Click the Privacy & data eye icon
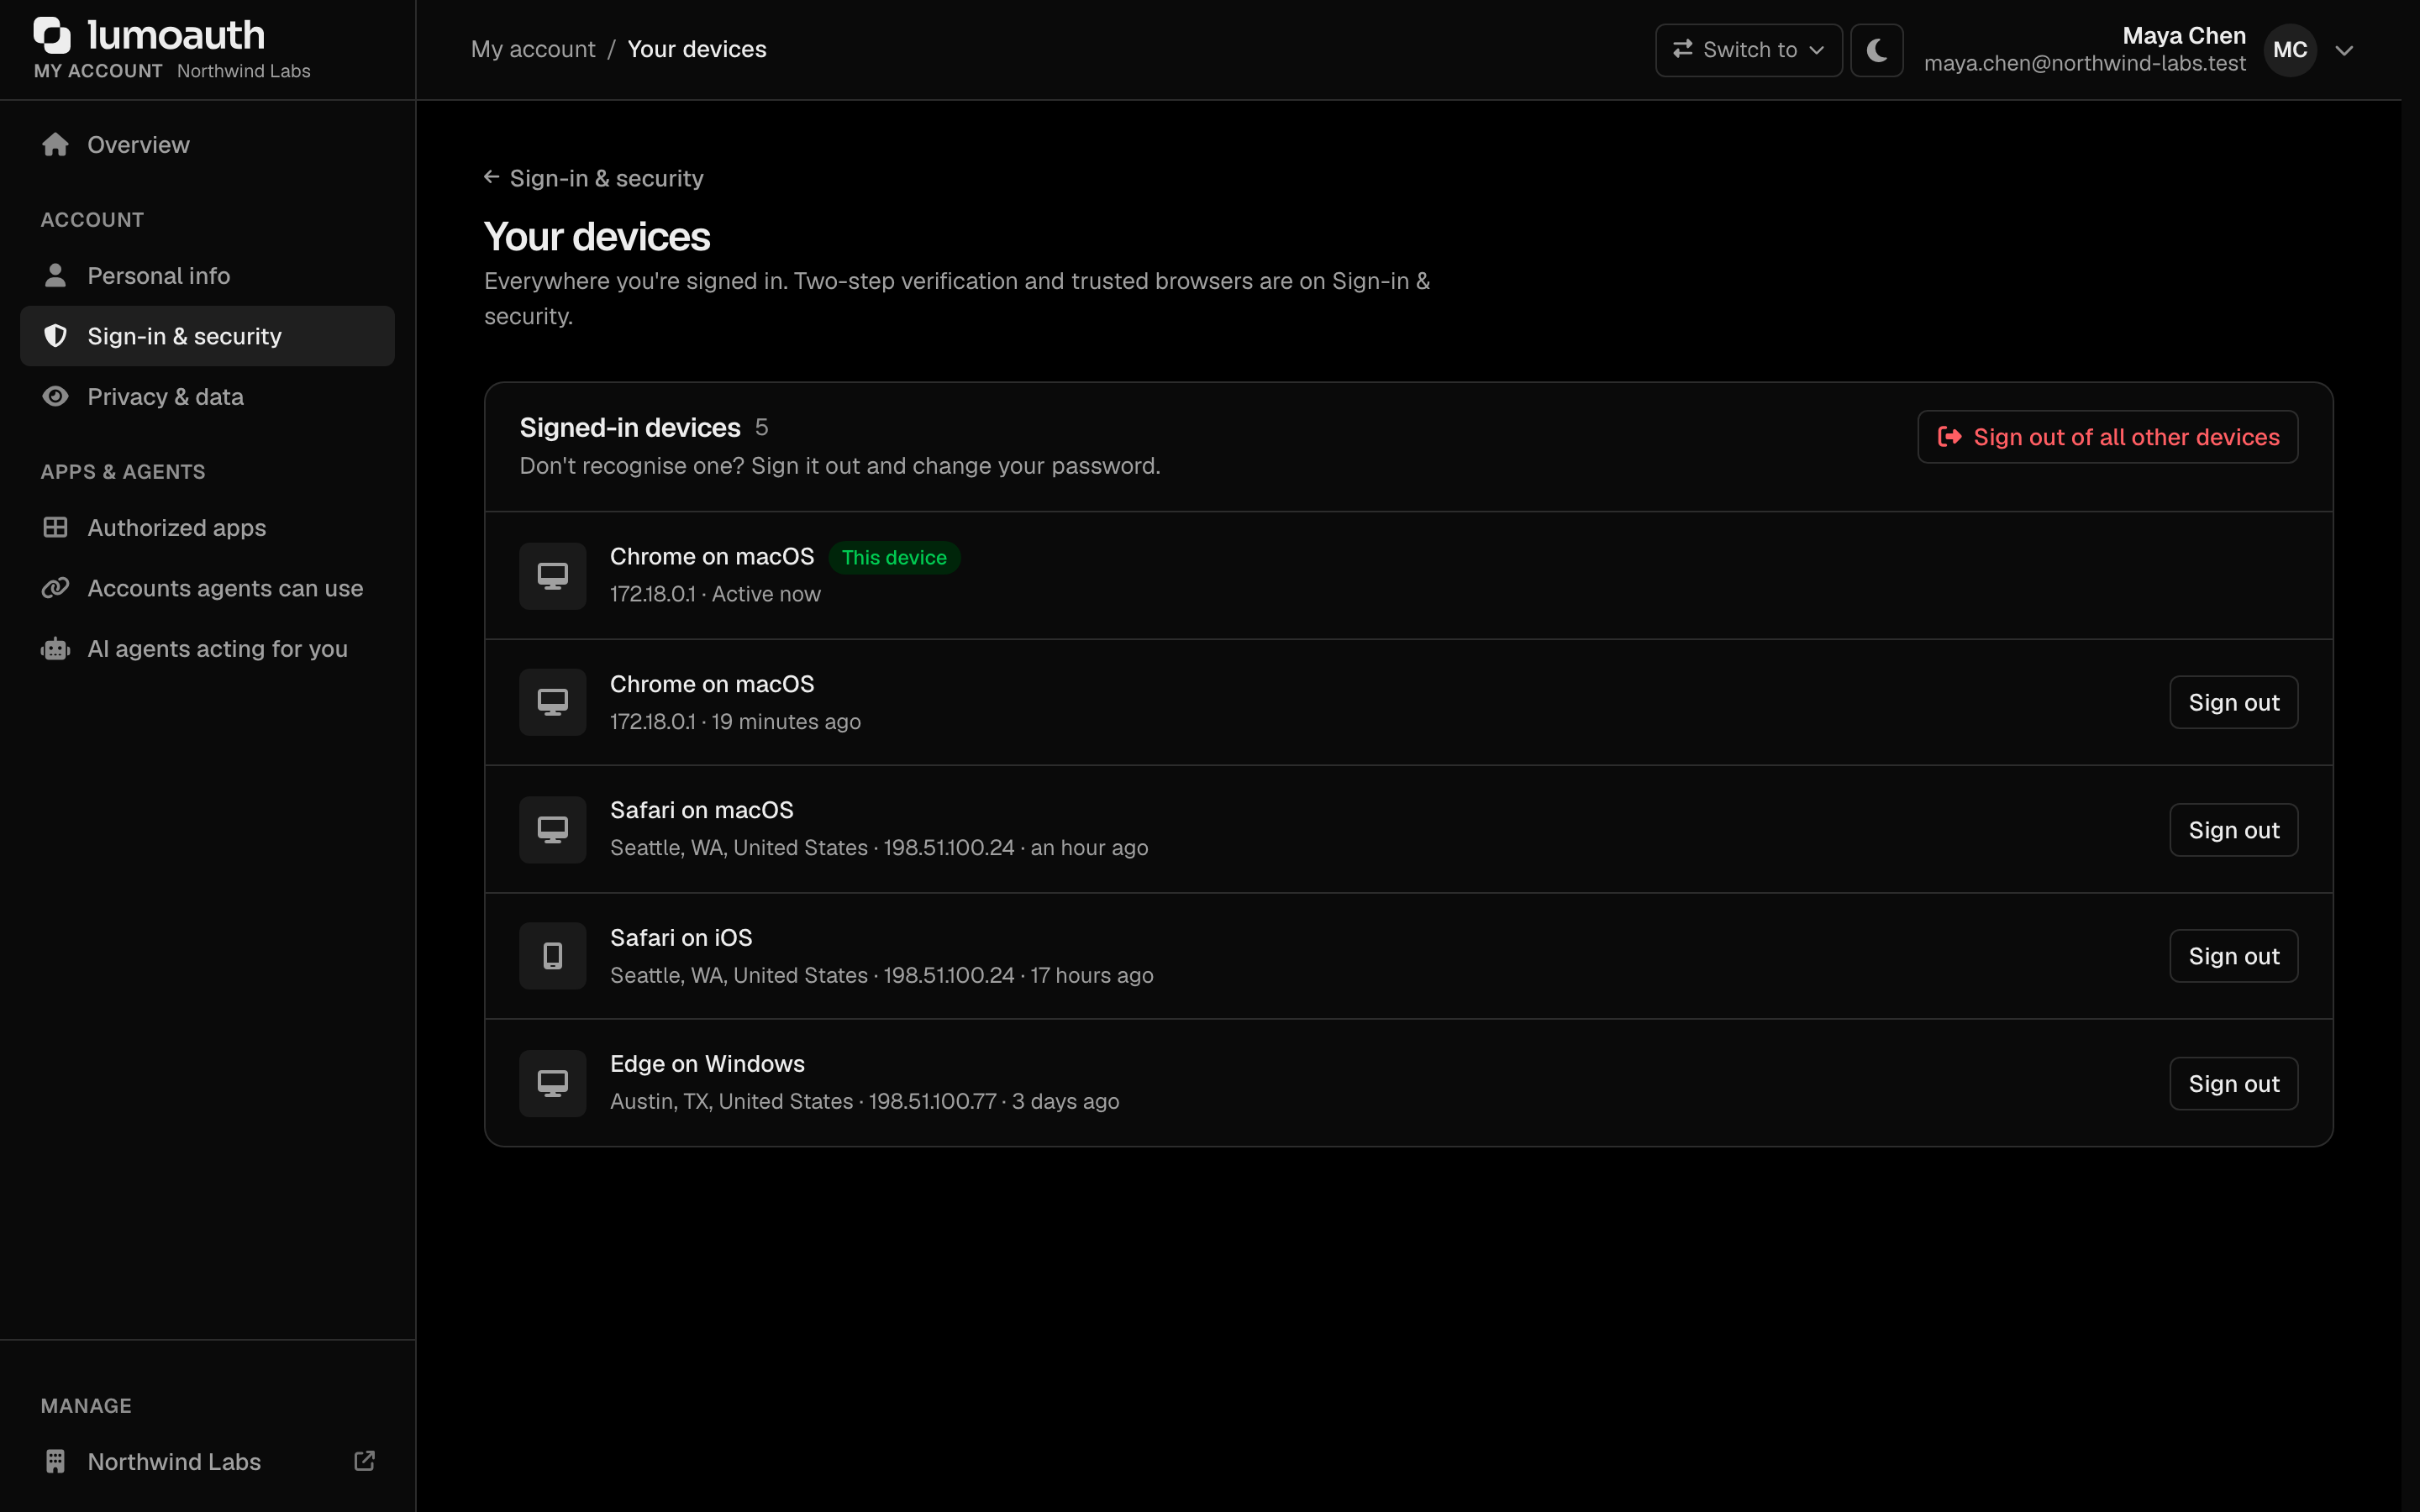This screenshot has height=1512, width=2420. pyautogui.click(x=56, y=396)
